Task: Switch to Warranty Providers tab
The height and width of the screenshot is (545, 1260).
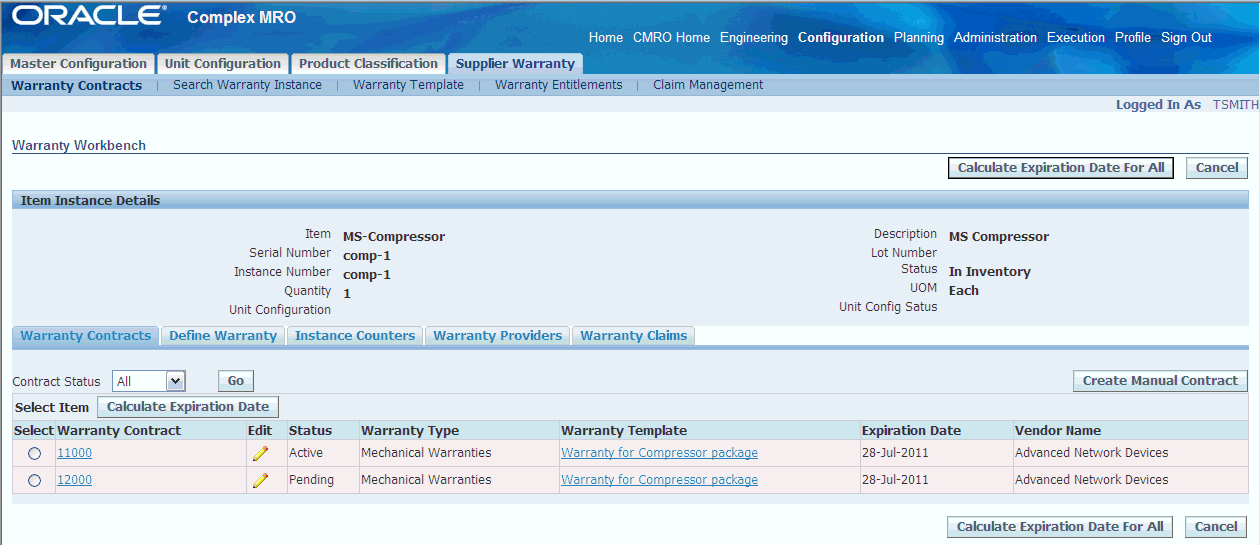Action: (x=498, y=336)
